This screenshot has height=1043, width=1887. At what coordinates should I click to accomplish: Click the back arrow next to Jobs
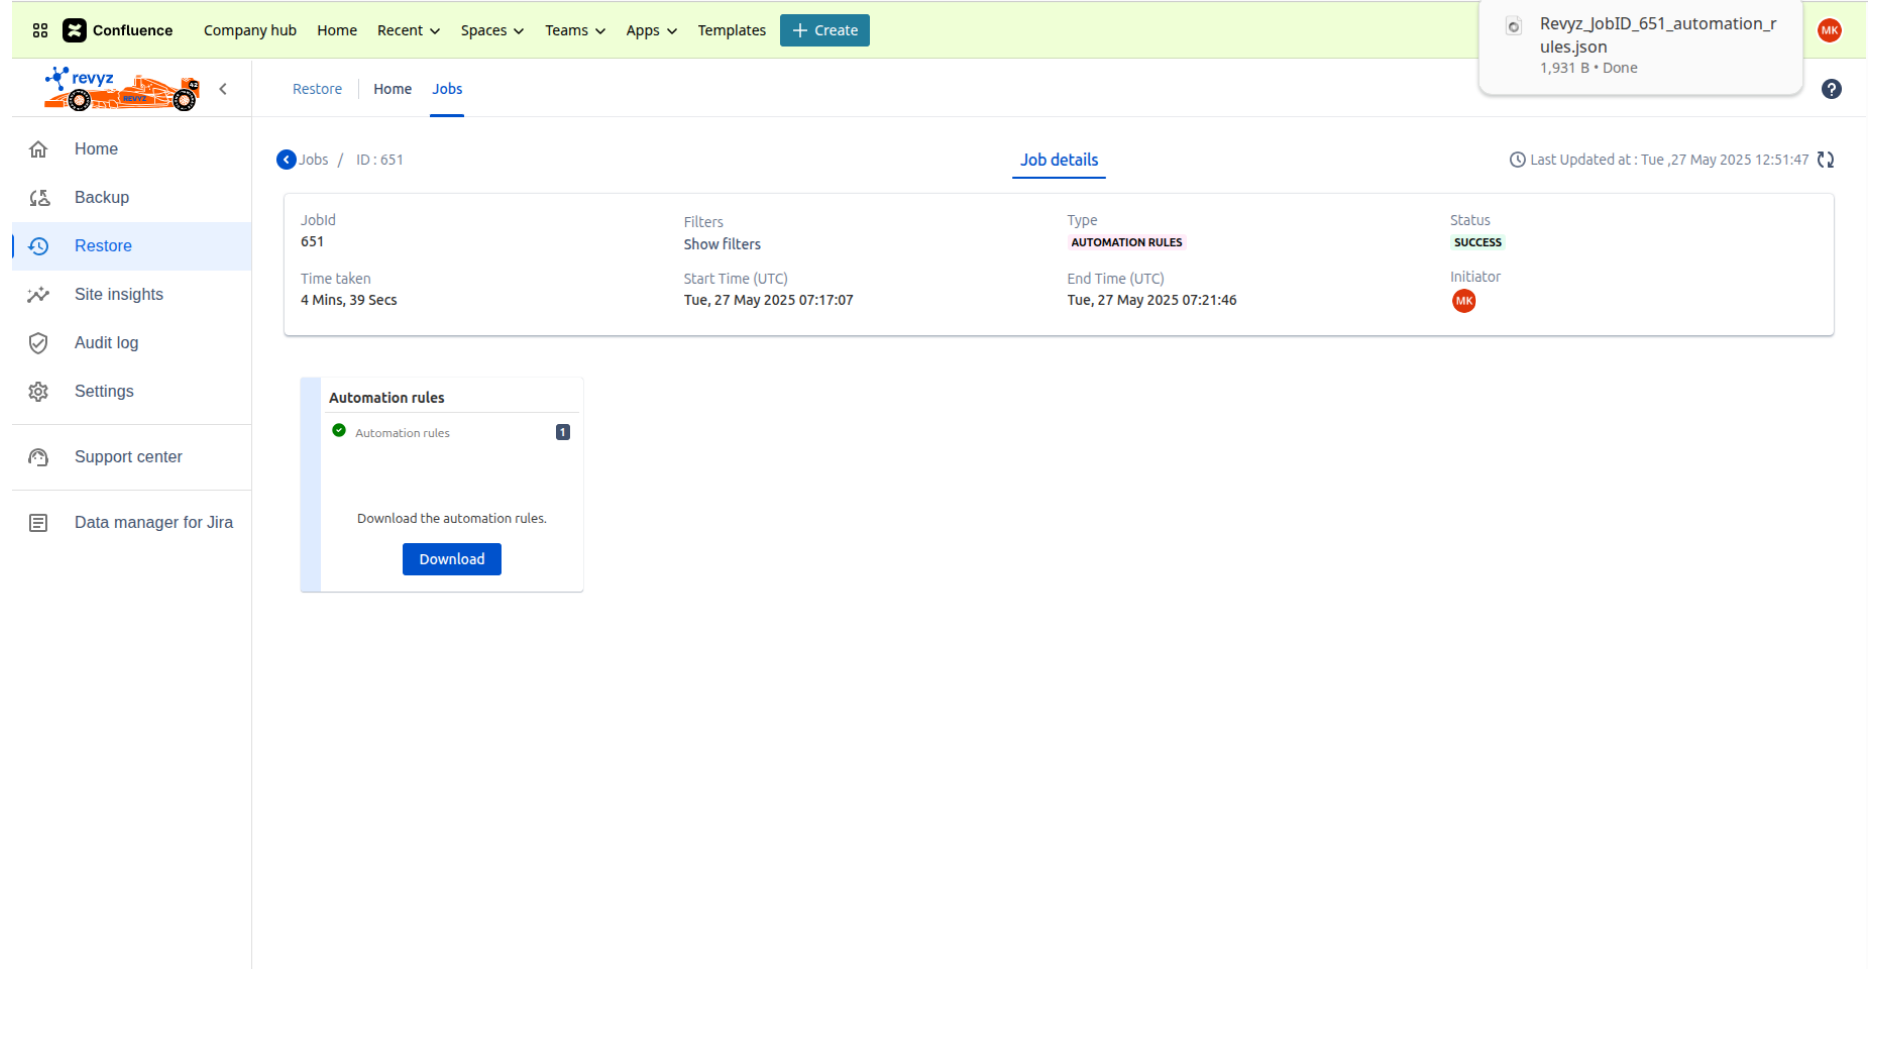coord(286,160)
